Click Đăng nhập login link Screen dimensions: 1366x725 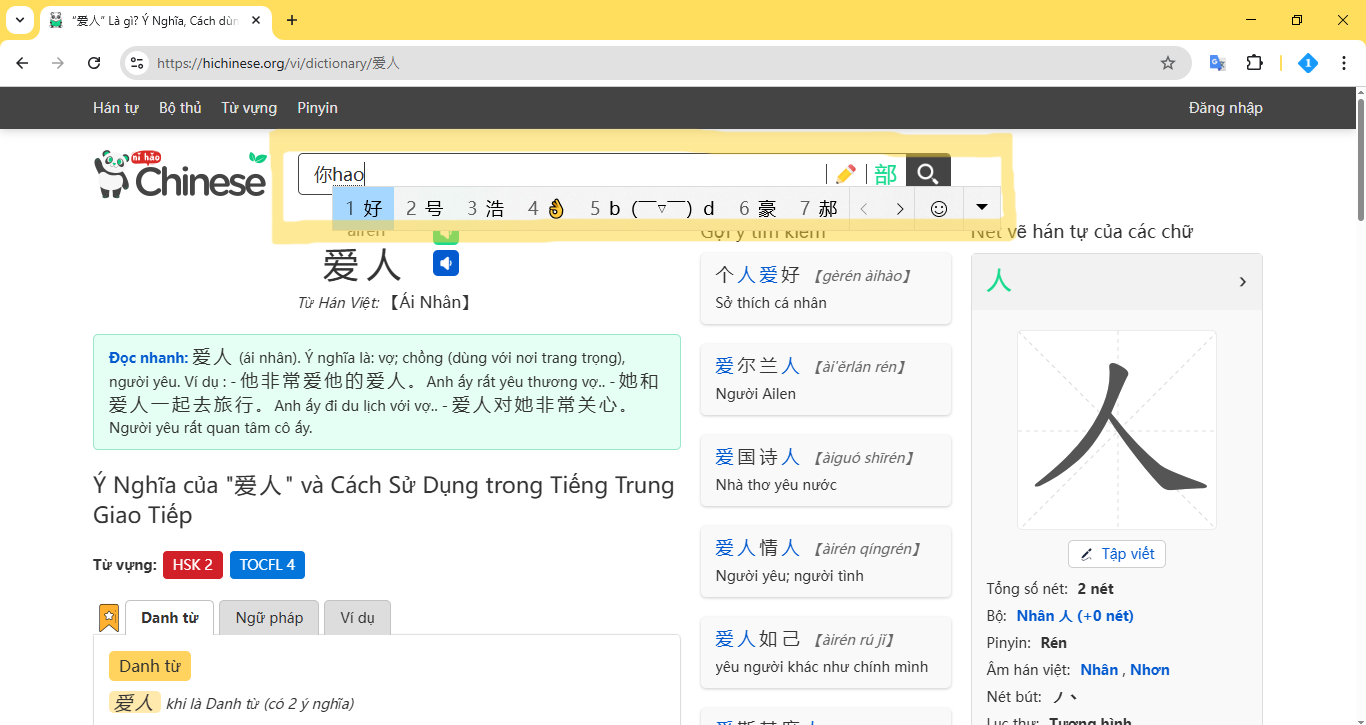pos(1225,108)
